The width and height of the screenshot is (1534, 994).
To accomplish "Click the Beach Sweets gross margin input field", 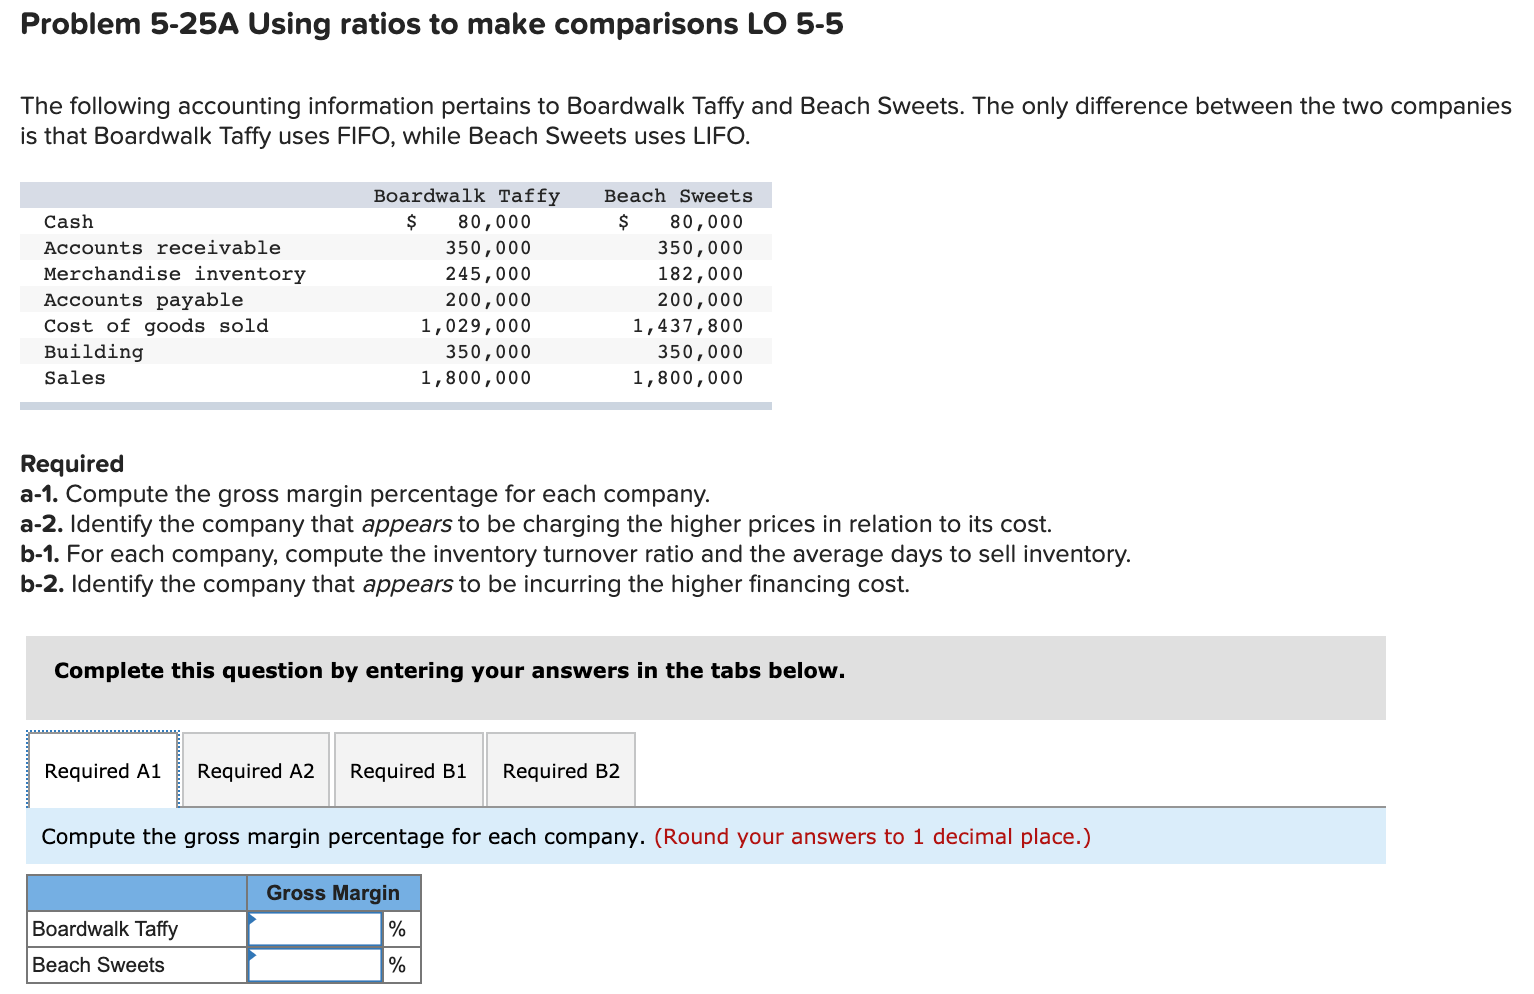I will click(x=315, y=964).
